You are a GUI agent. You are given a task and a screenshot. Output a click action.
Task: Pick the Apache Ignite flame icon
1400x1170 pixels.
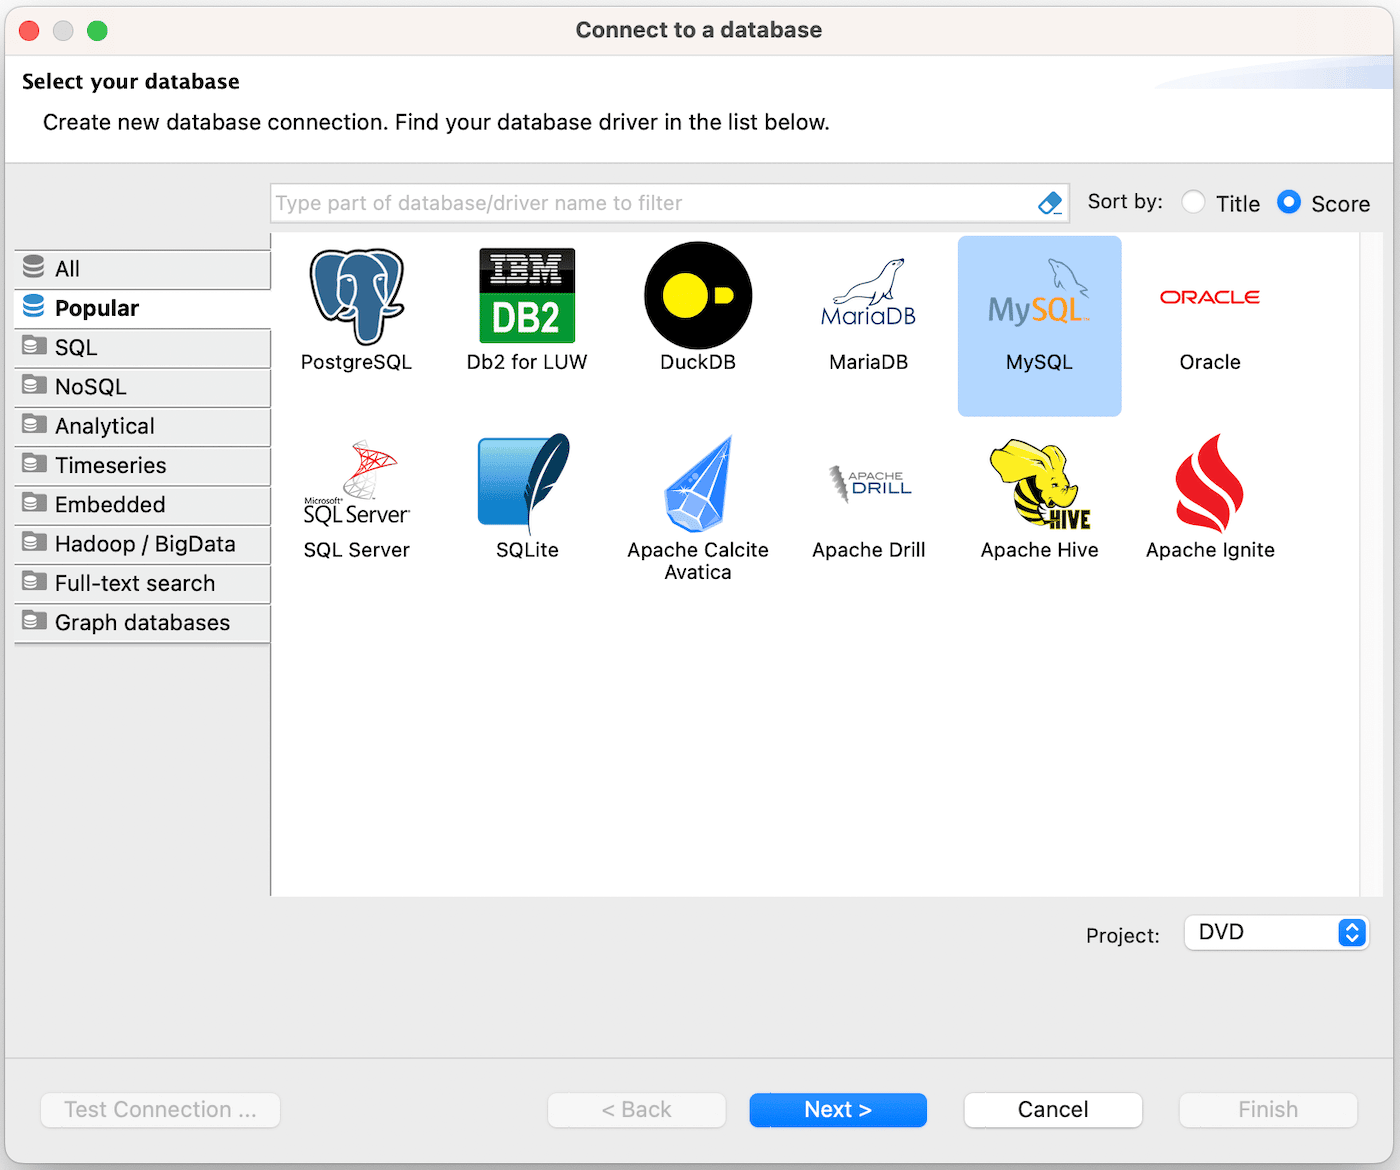[1209, 484]
